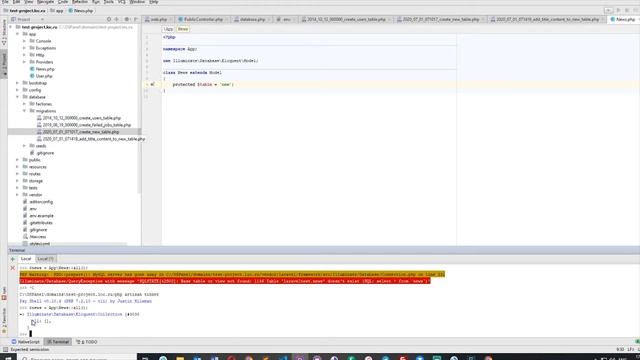The width and height of the screenshot is (640, 360).
Task: Switch to the first Local terminal tab
Action: pyautogui.click(x=26, y=259)
